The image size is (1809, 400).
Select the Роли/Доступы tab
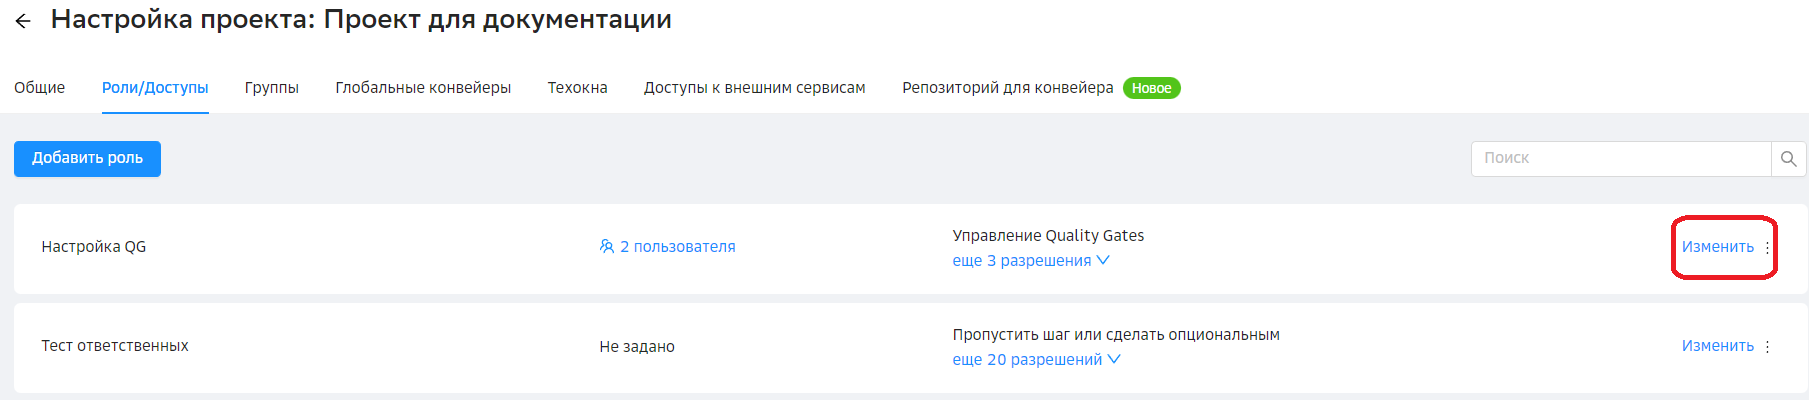pyautogui.click(x=155, y=88)
